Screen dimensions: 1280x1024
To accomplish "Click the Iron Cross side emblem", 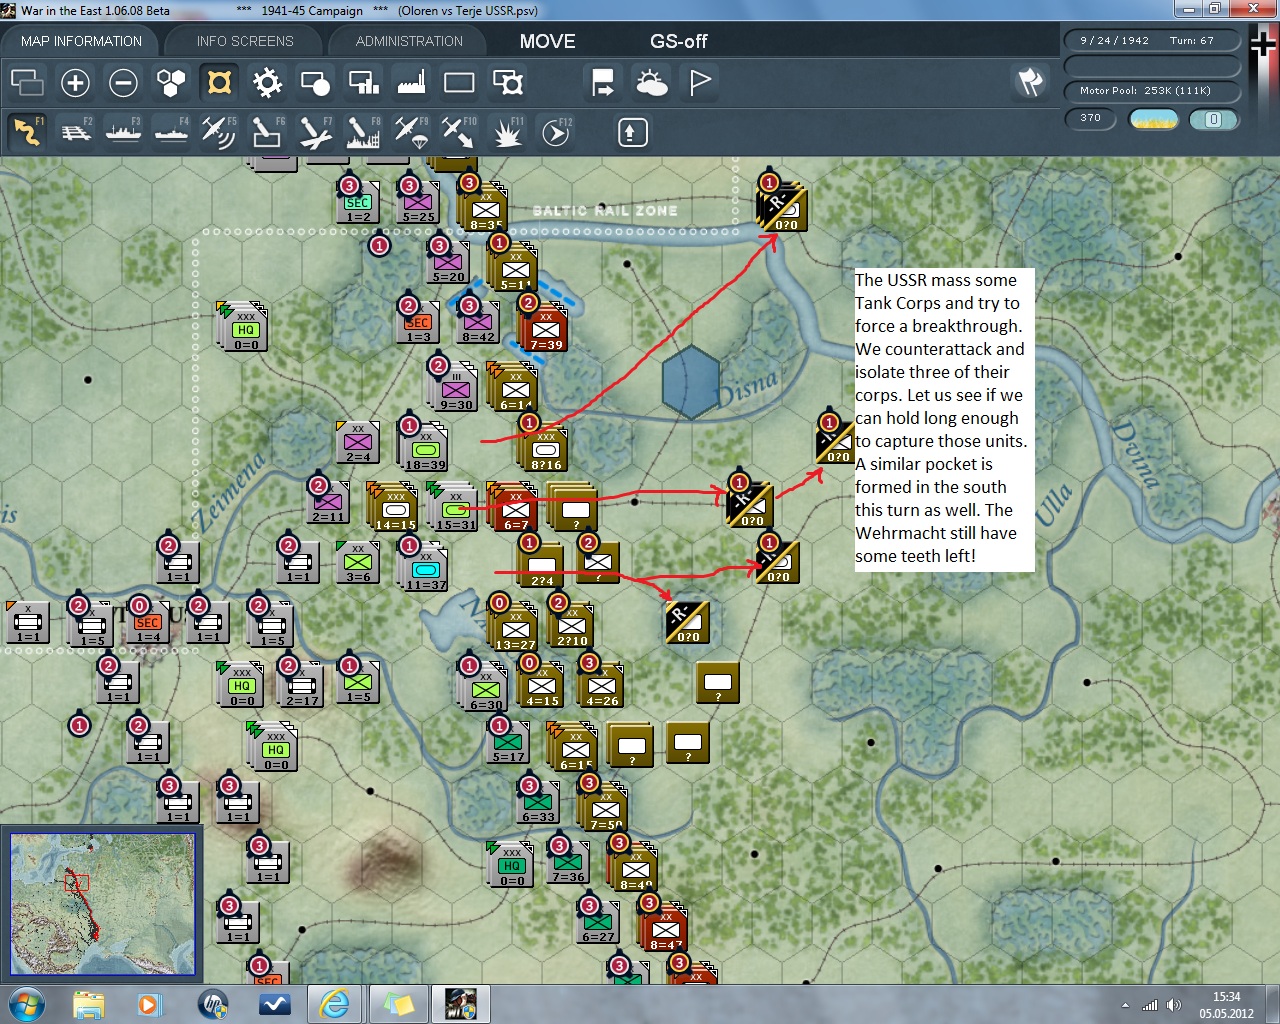I will (1264, 45).
